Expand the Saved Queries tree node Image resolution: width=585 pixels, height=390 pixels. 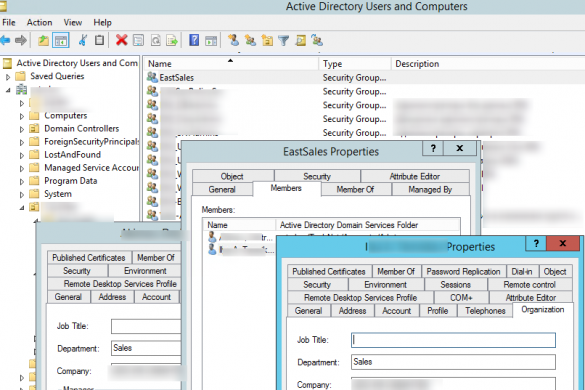8,77
